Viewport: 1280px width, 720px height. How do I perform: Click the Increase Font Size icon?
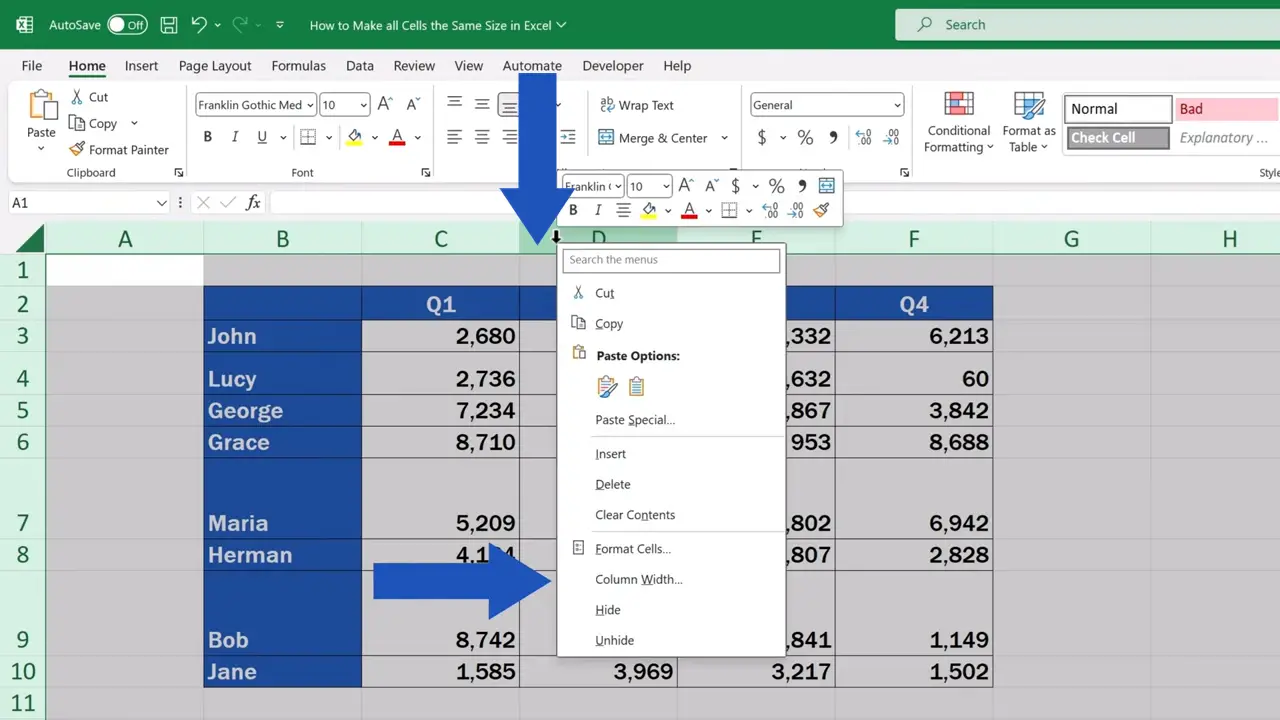click(384, 103)
